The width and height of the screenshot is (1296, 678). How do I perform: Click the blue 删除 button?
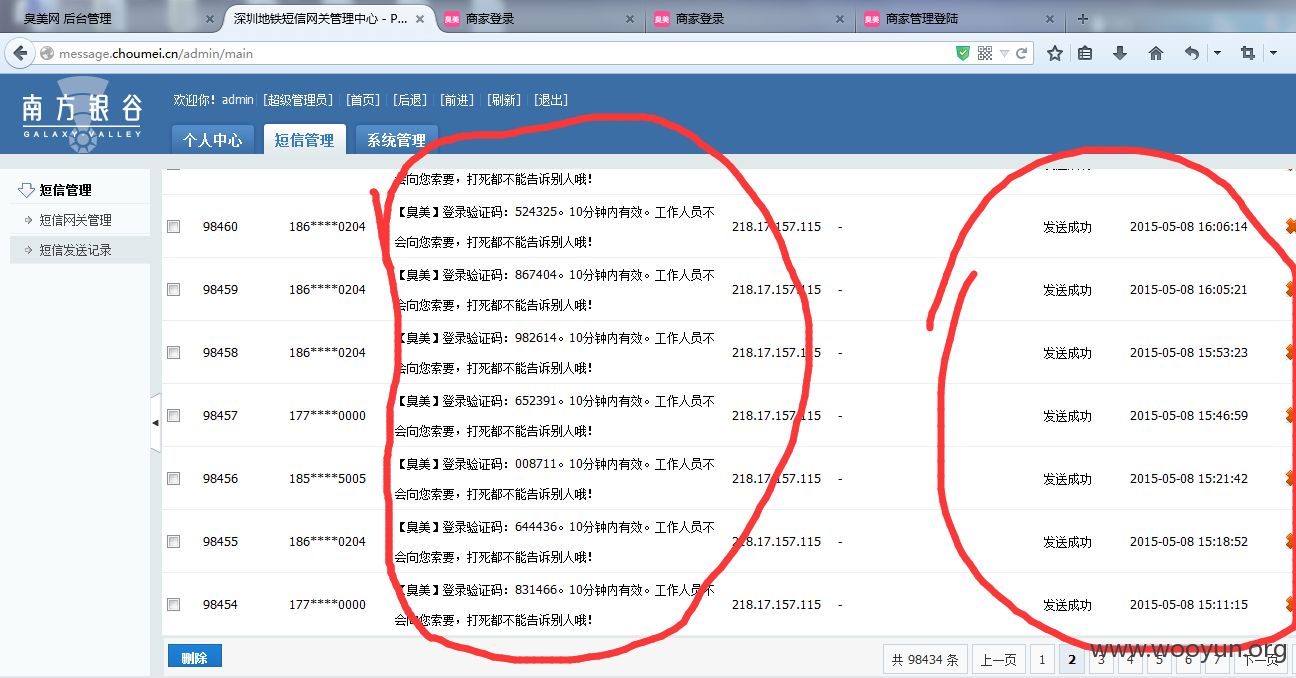click(x=194, y=657)
